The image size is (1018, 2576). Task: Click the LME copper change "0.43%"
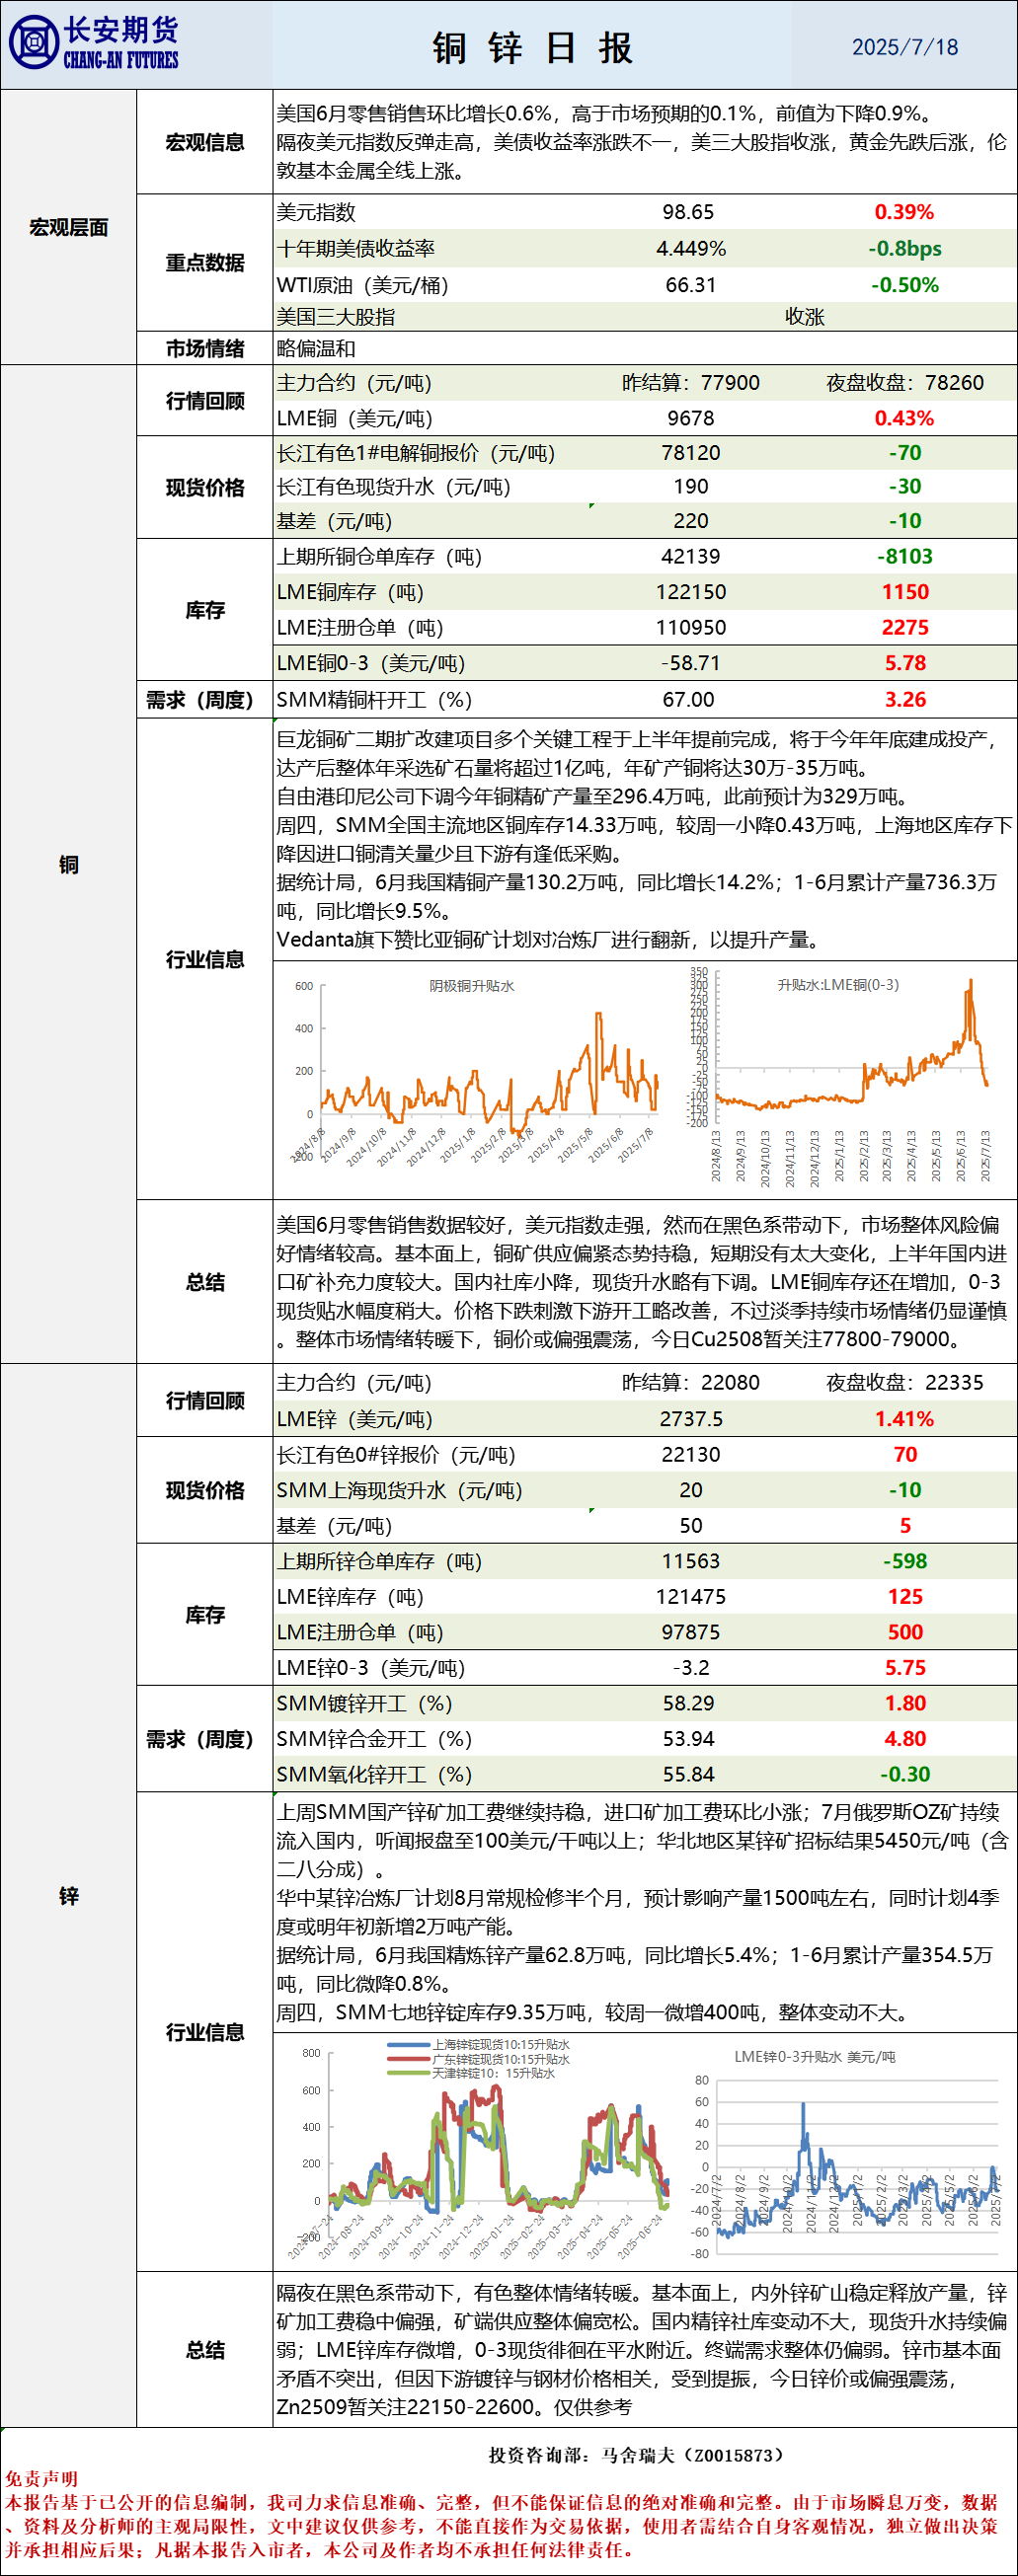coord(904,419)
